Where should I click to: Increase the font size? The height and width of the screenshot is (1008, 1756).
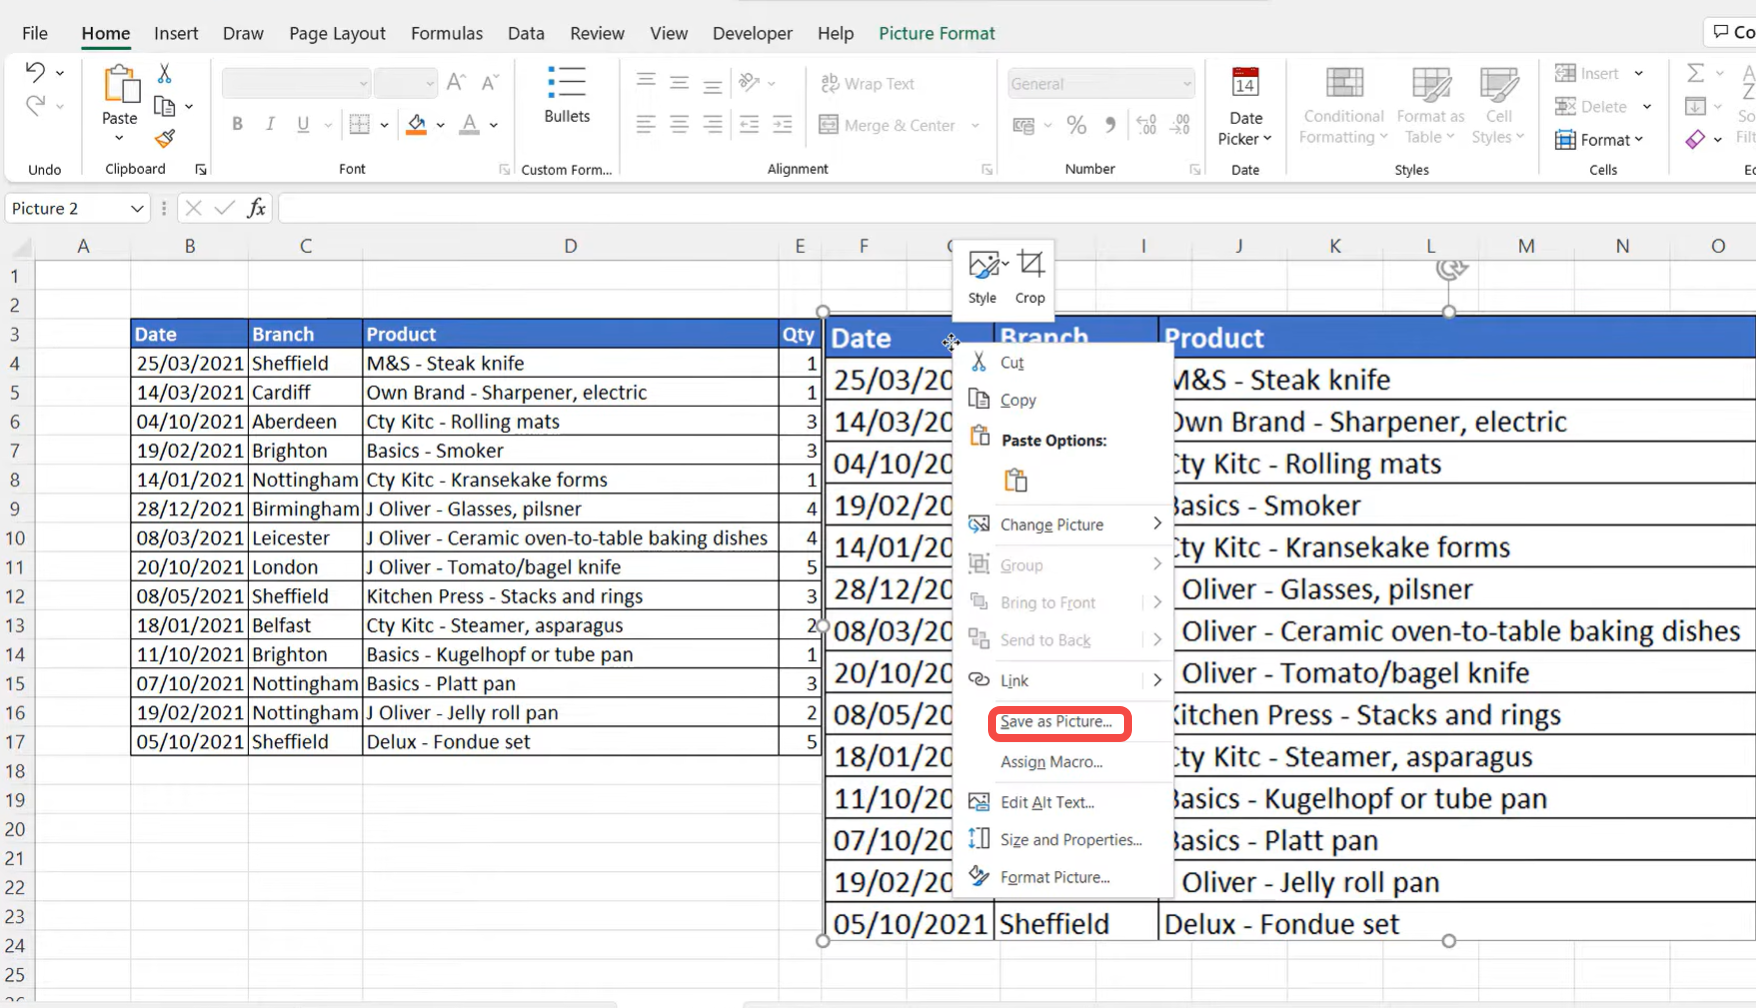pos(456,82)
